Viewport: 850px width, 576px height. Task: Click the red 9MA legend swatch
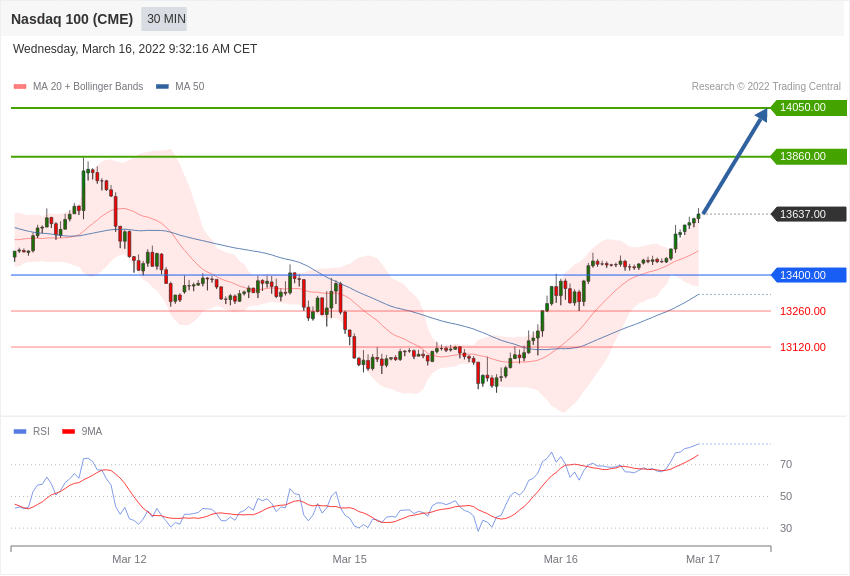click(x=68, y=432)
